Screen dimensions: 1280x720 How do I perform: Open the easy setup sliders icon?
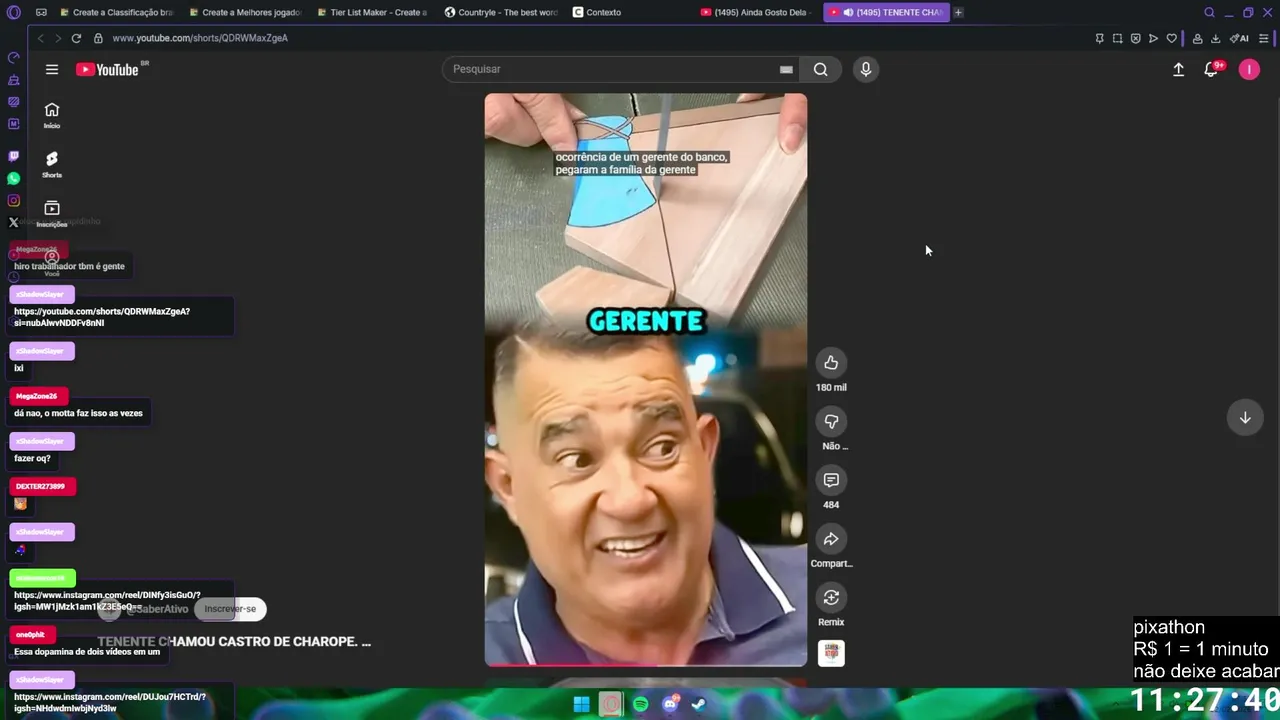(1264, 38)
